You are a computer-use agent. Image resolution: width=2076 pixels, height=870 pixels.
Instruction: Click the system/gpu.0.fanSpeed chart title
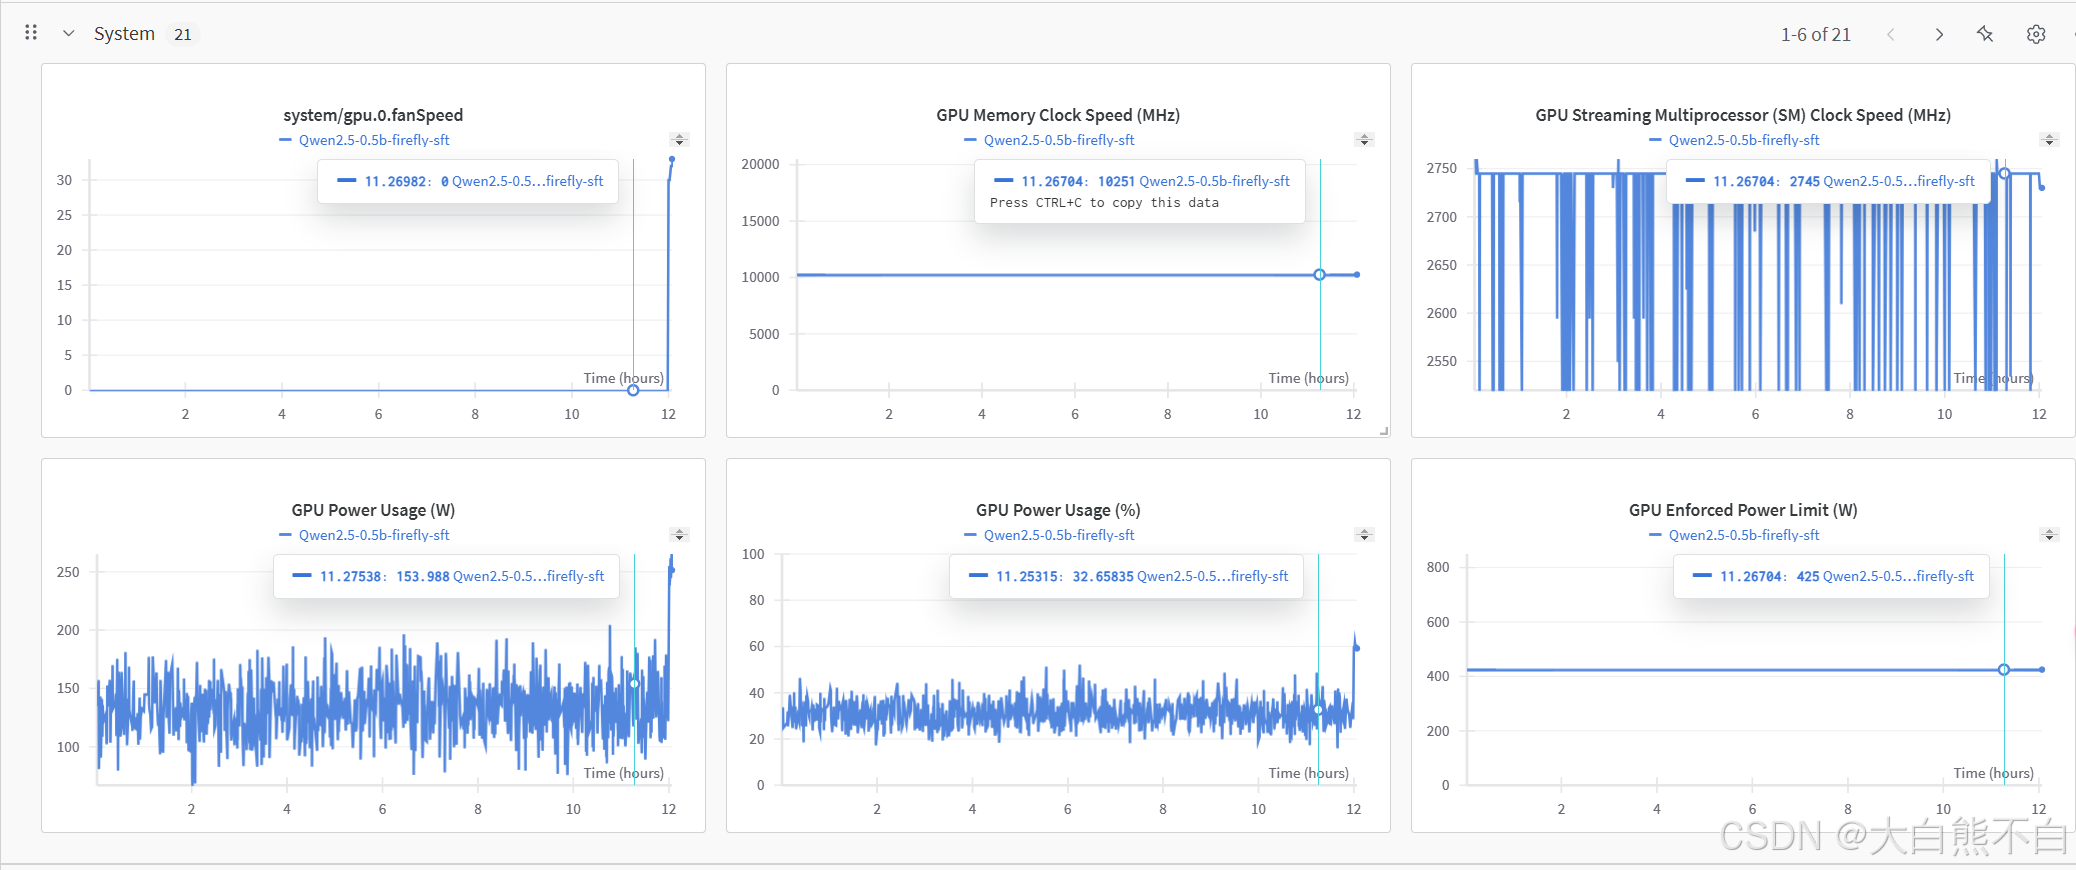point(373,115)
